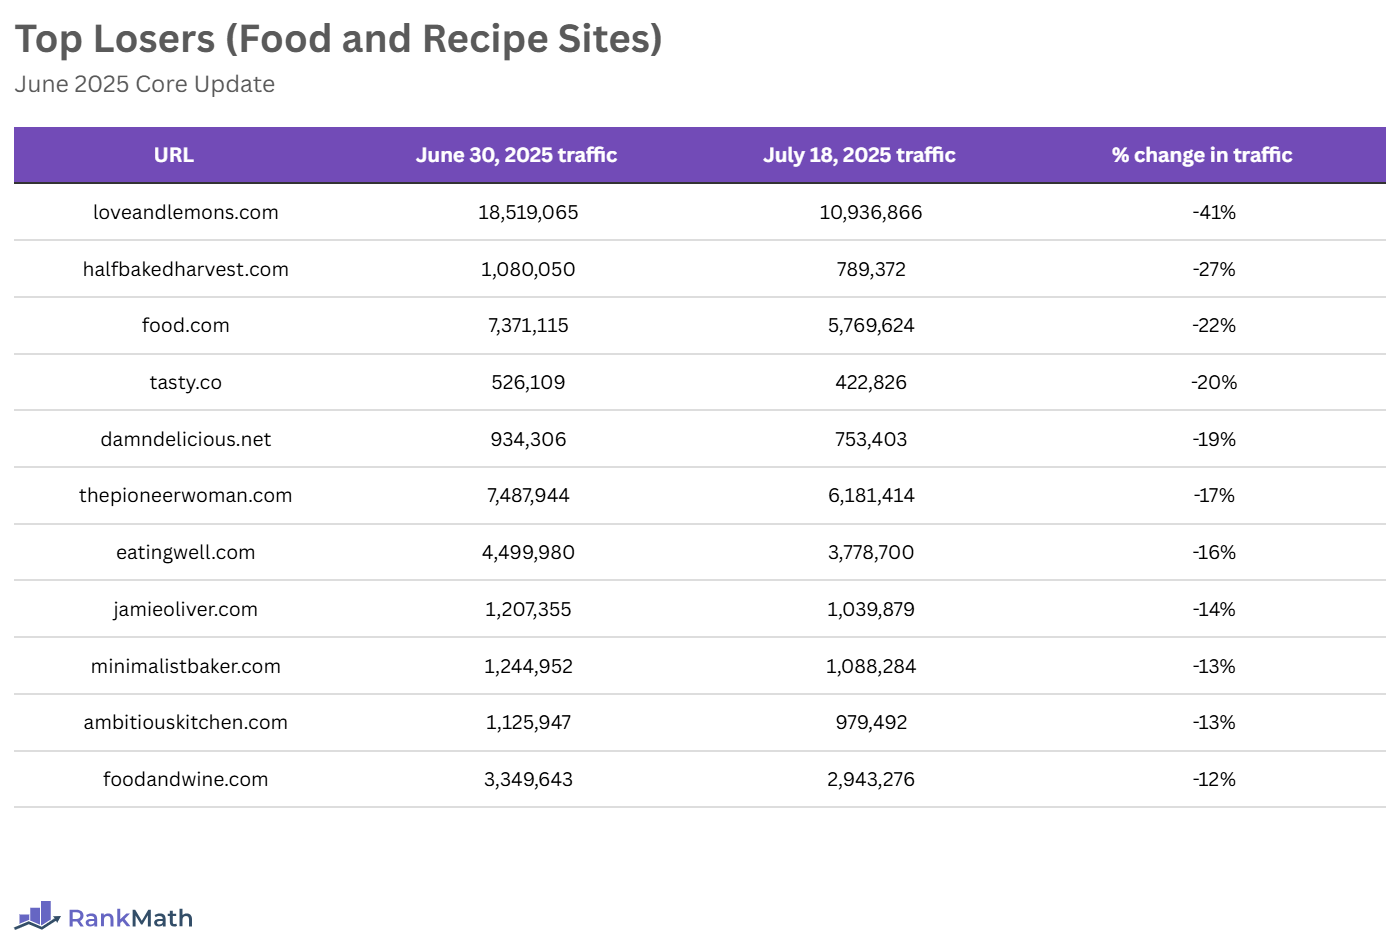
Task: Click the value 7,371,115
Action: 528,325
